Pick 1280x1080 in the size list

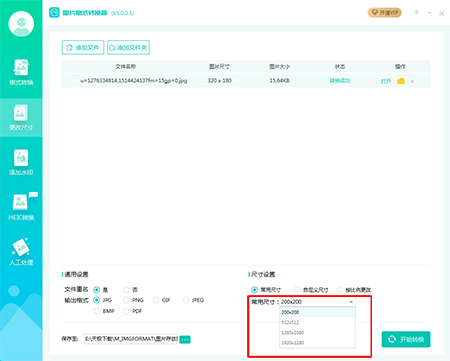pos(317,332)
